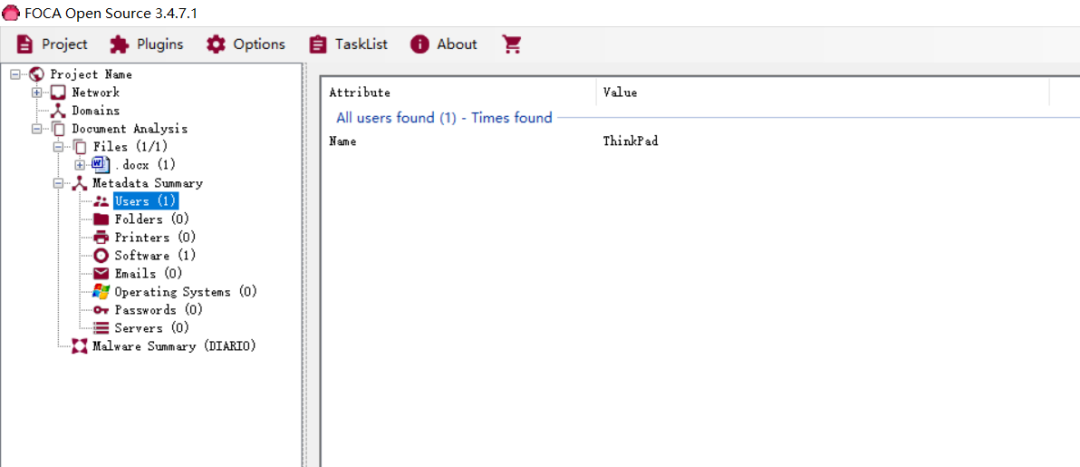
Task: Collapse the Files (1/1) node
Action: pyautogui.click(x=58, y=147)
